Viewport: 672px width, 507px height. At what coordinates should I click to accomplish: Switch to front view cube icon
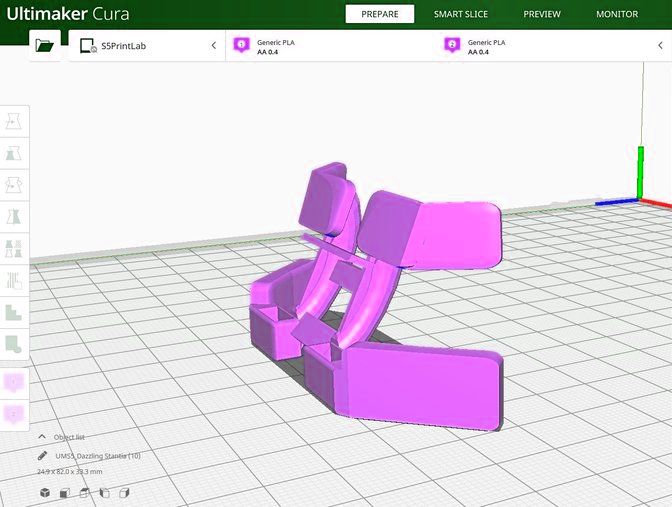click(65, 493)
